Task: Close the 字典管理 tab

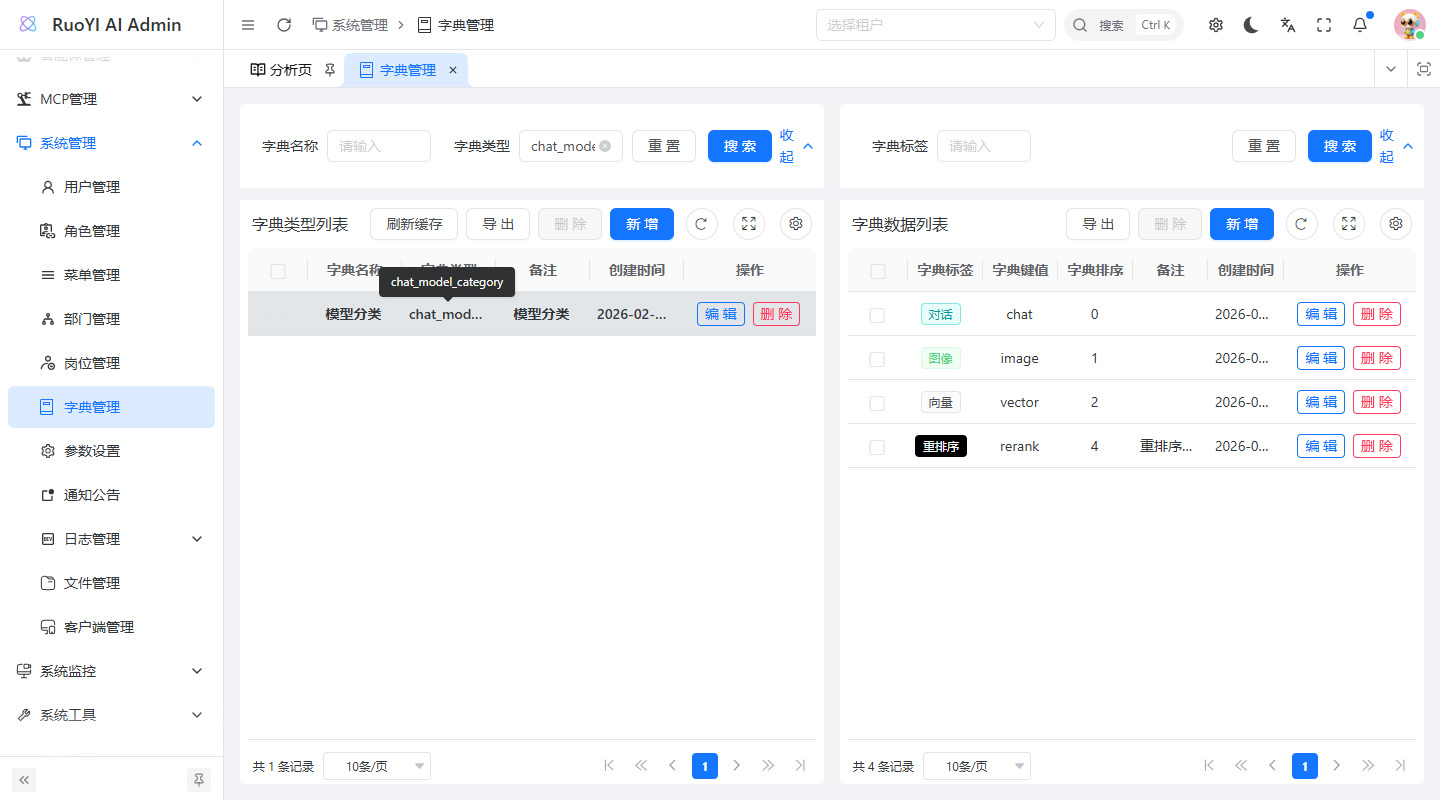Action: (453, 70)
